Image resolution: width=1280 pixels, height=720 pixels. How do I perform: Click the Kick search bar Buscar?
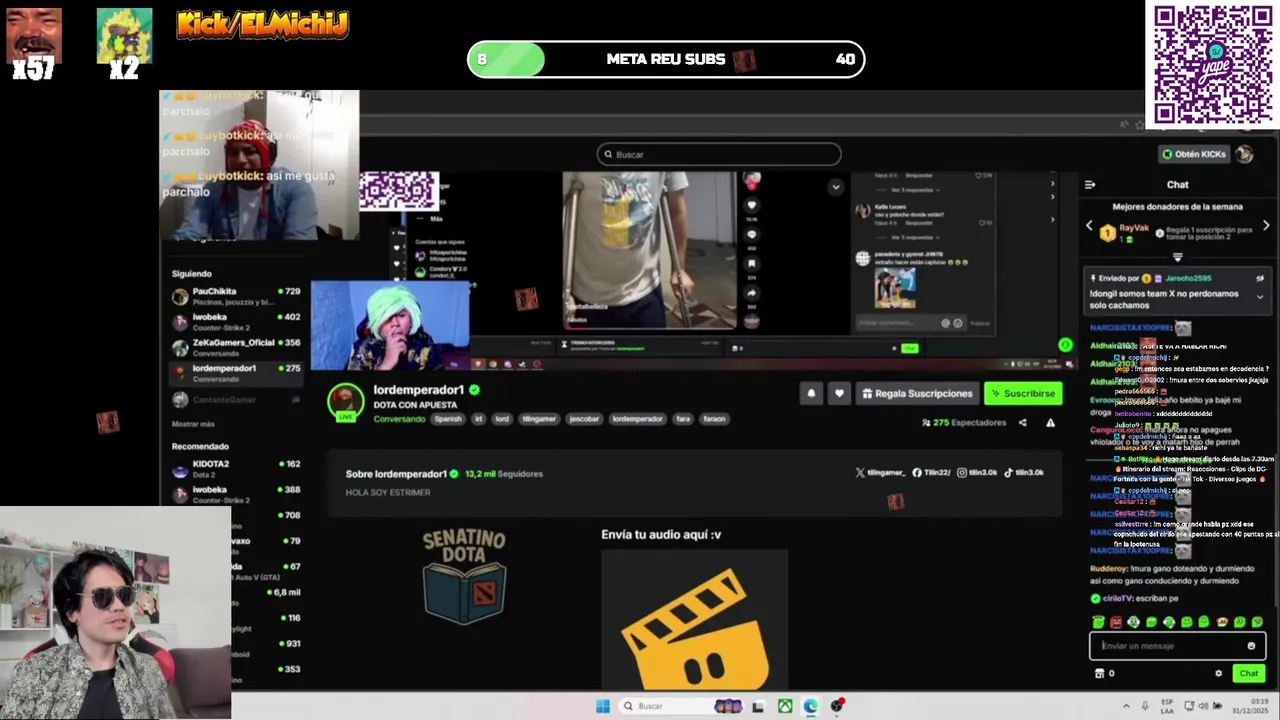pos(719,154)
